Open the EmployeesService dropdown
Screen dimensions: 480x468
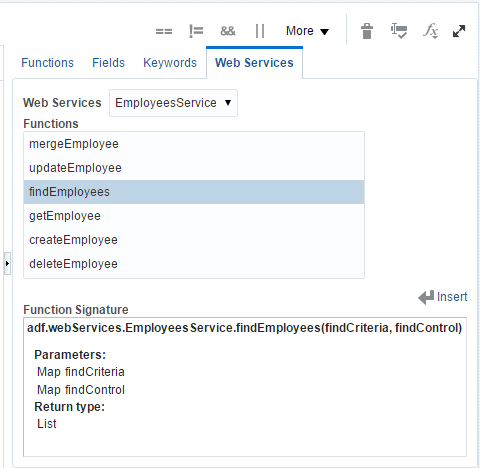point(173,103)
